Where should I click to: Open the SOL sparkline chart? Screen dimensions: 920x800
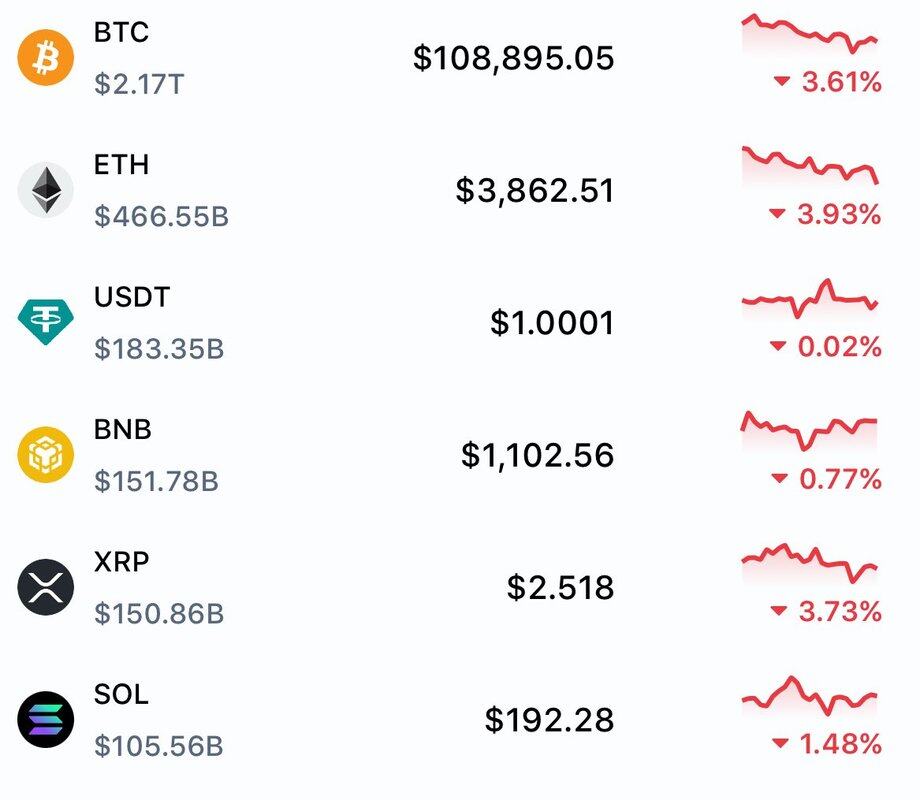(809, 696)
